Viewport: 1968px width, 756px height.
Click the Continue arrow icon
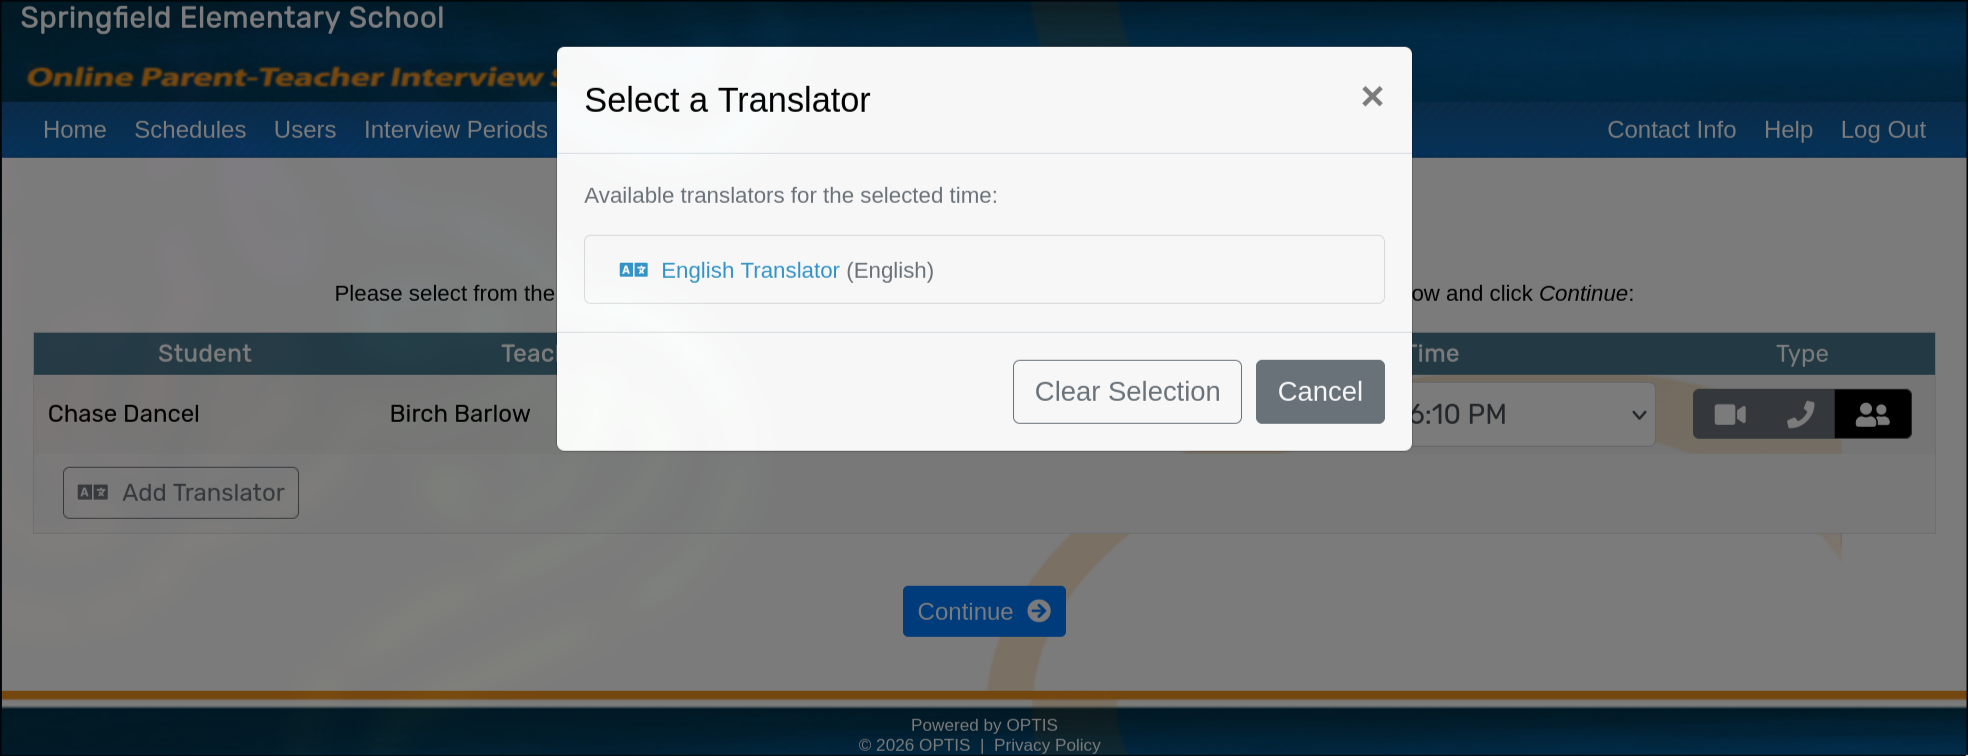click(1039, 611)
